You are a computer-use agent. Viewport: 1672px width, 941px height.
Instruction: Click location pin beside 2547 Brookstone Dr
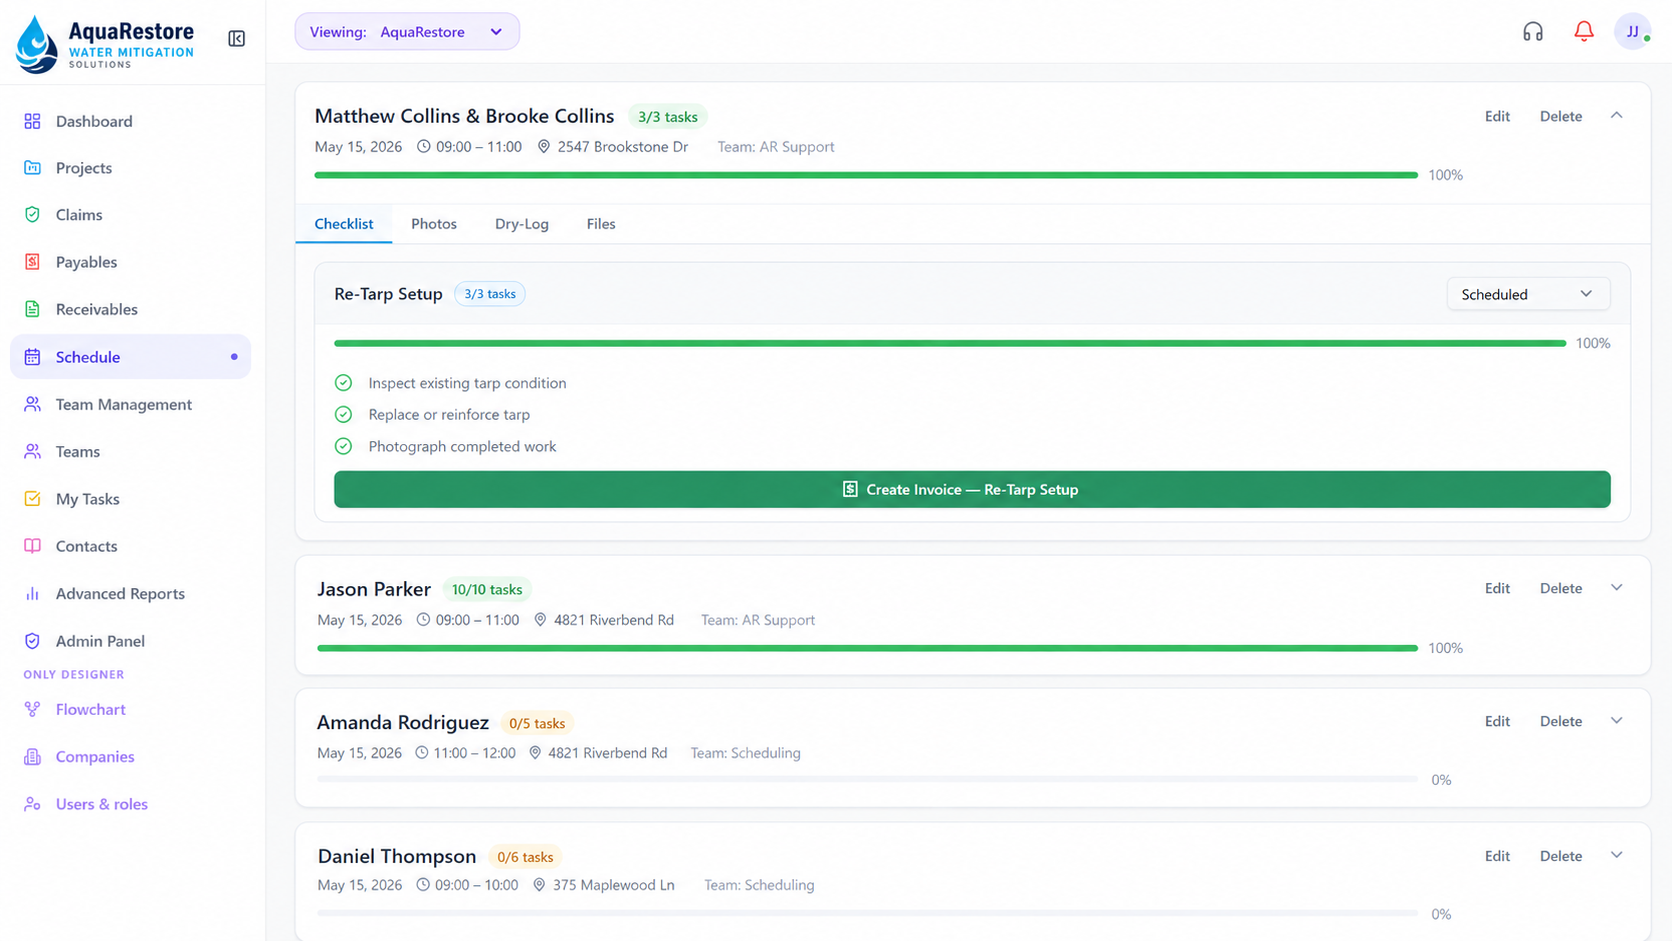(x=544, y=147)
